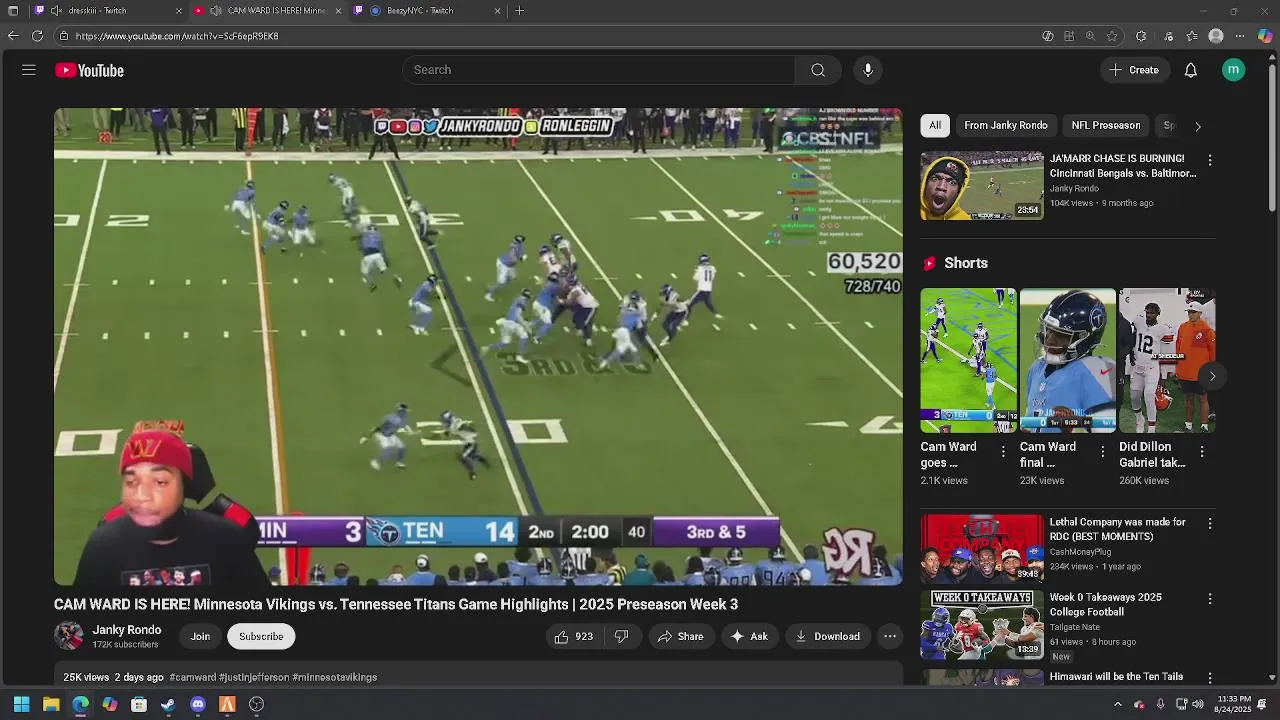Open the Windows Start menu
This screenshot has width=1280, height=720.
pyautogui.click(x=21, y=704)
